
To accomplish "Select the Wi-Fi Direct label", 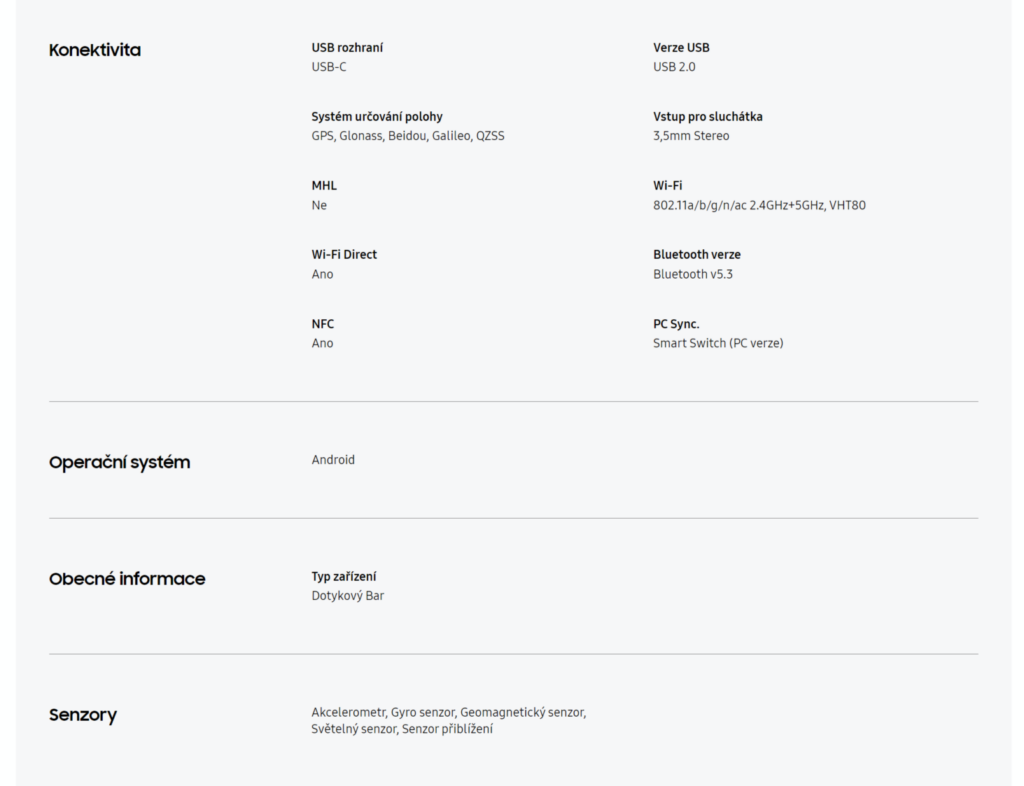I will [344, 255].
